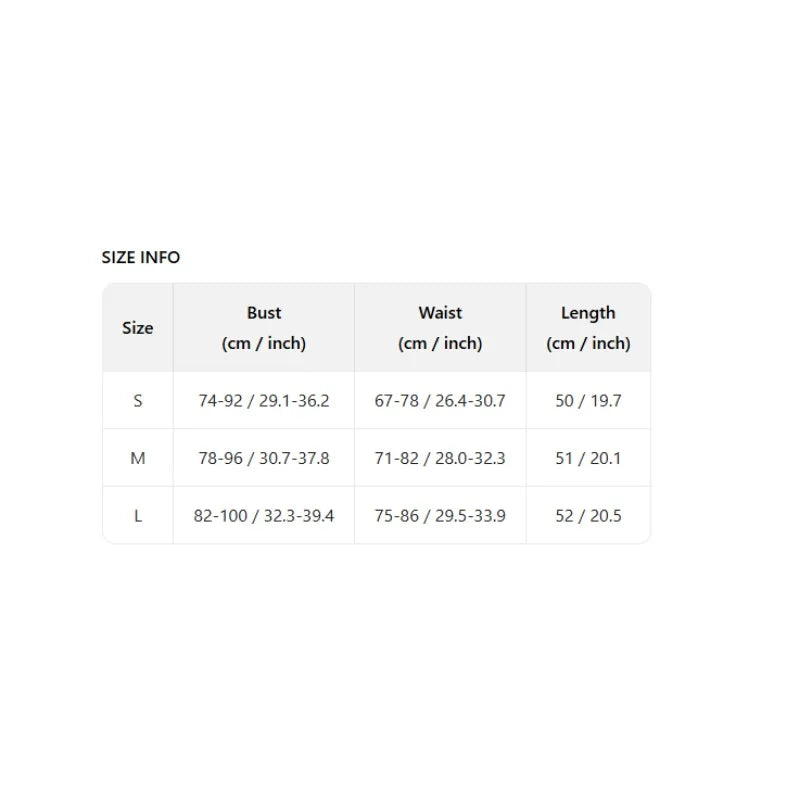Click the Length column header

588,313
